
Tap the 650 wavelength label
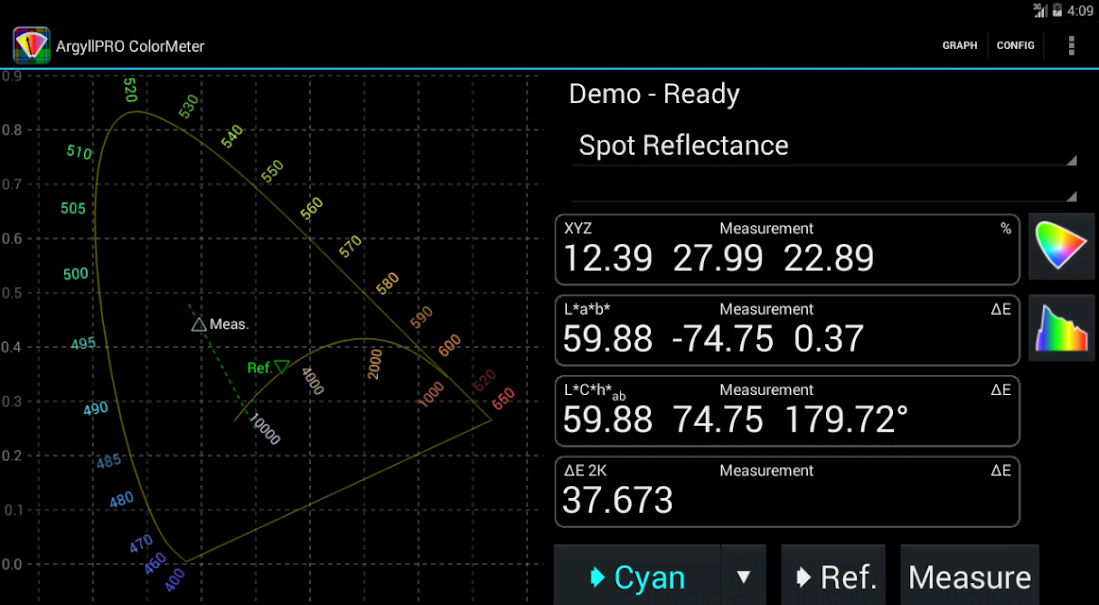503,397
